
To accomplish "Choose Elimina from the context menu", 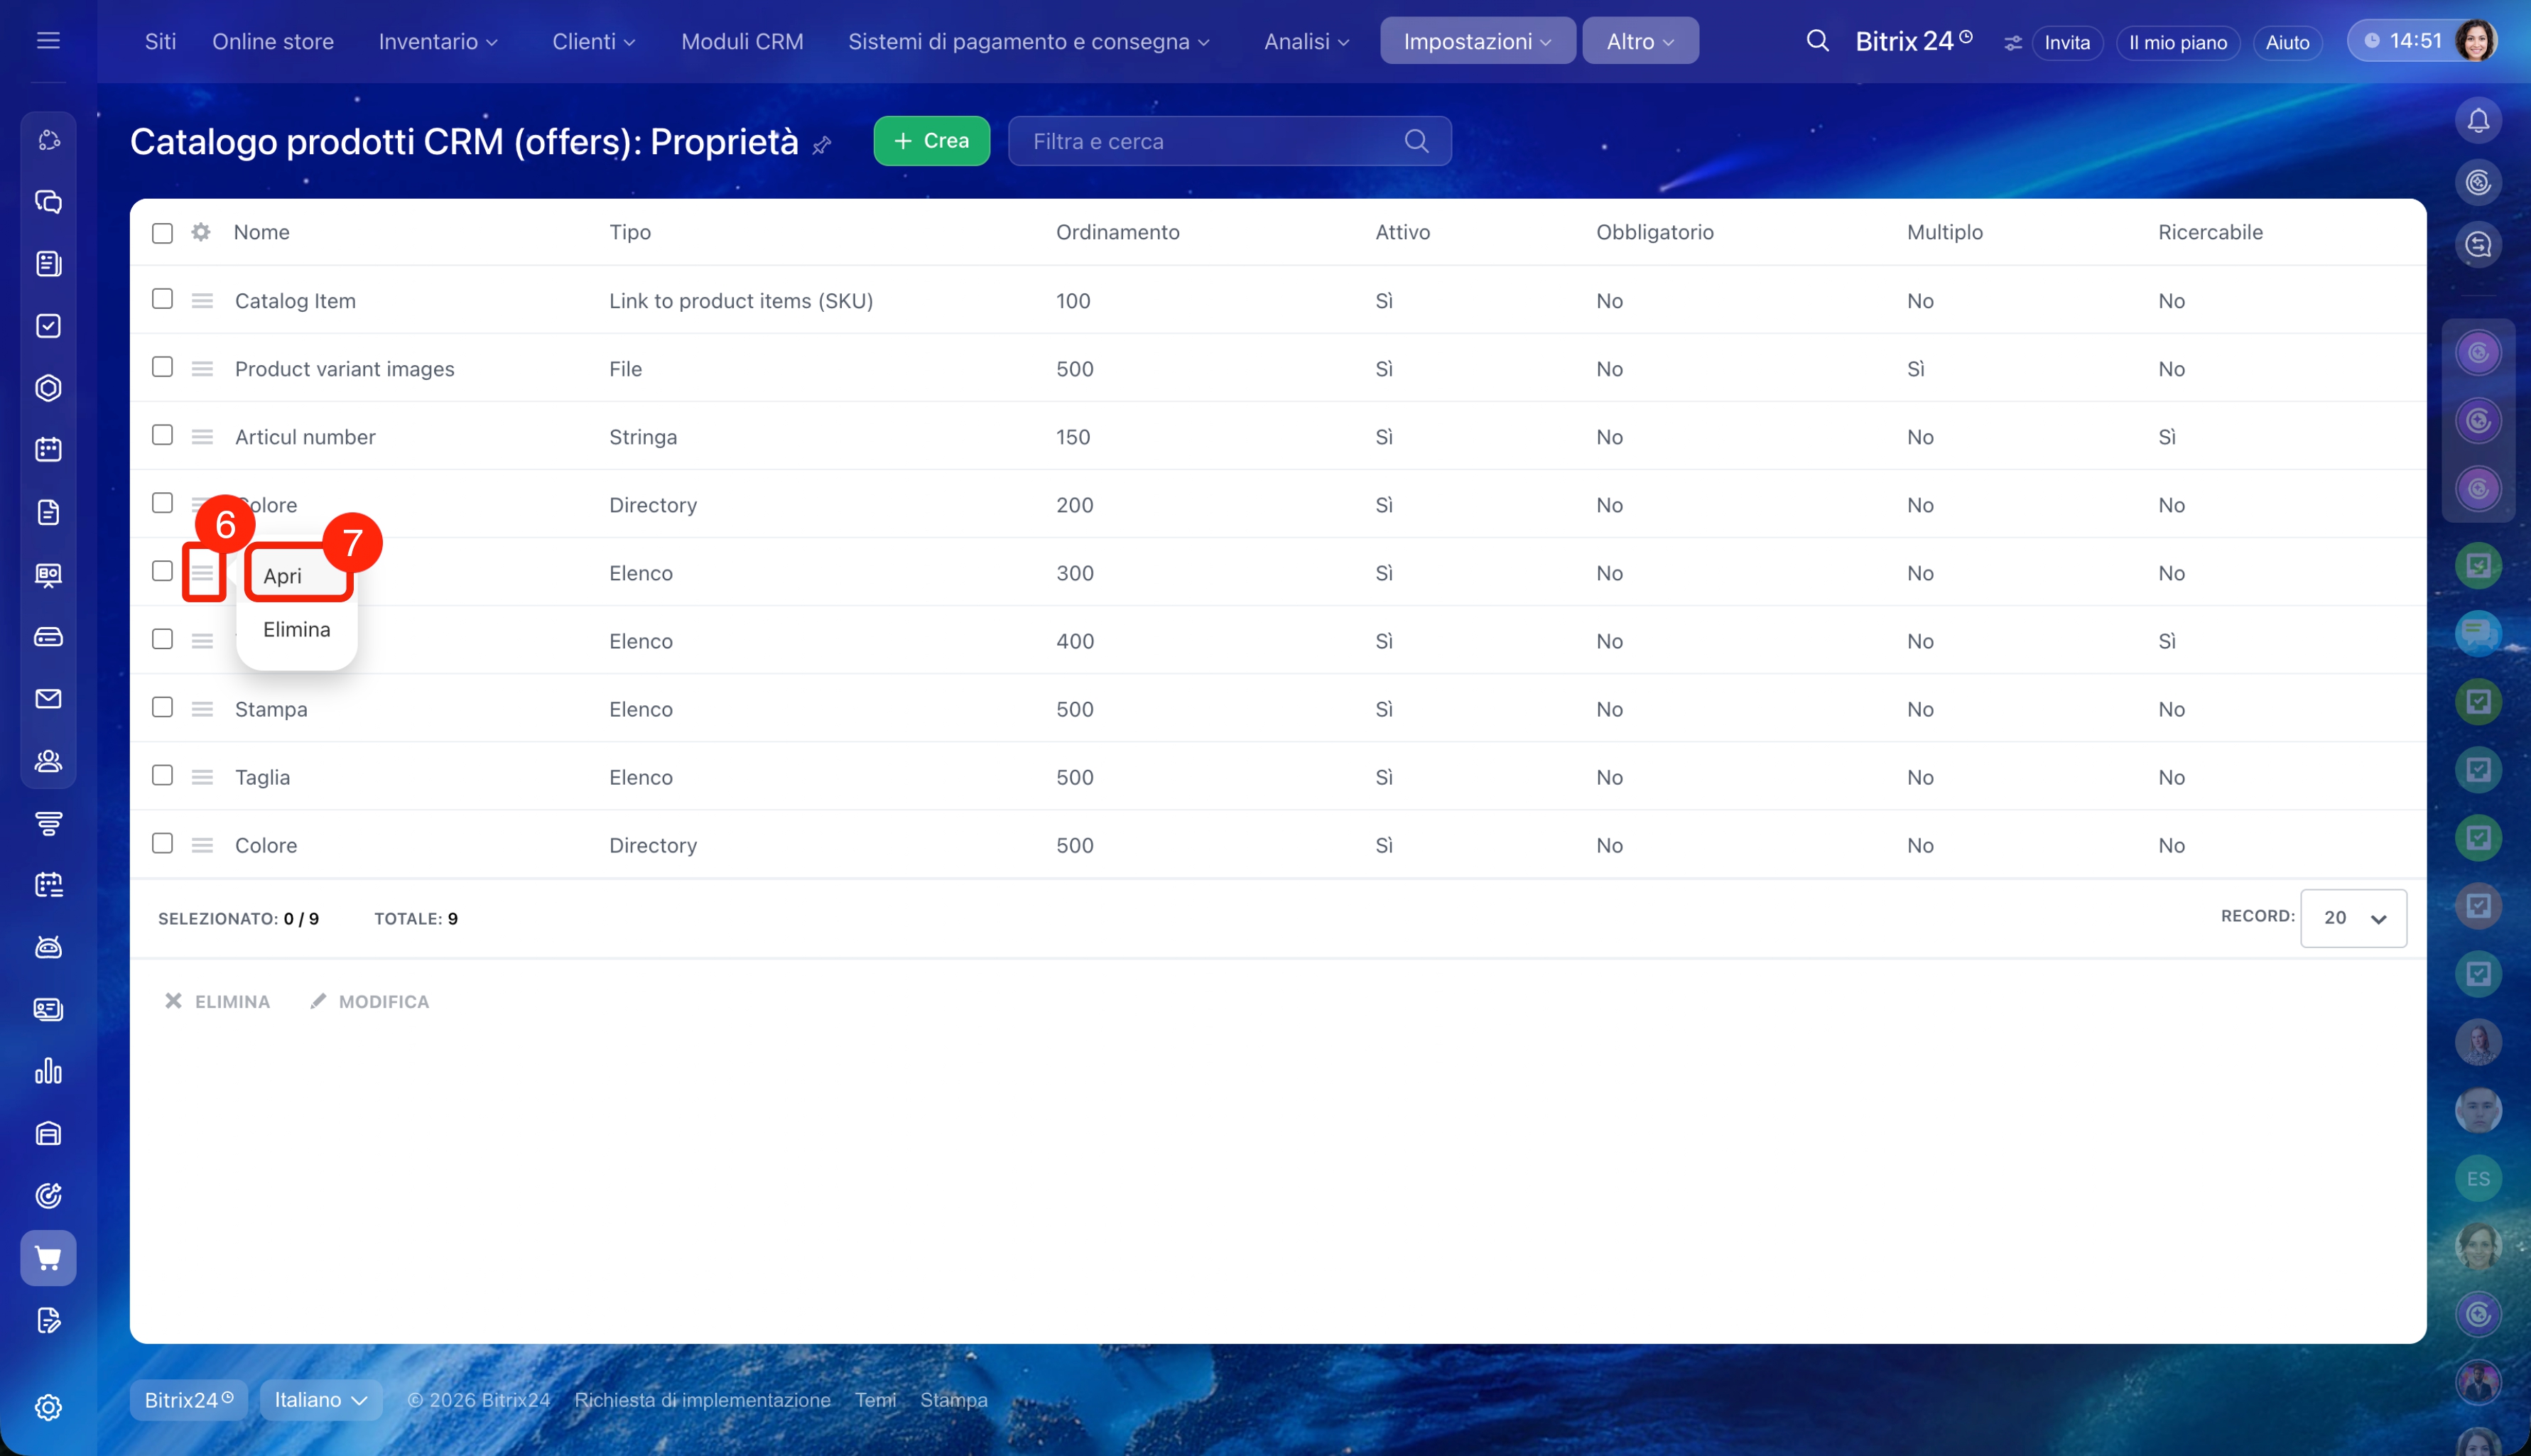I will [296, 629].
